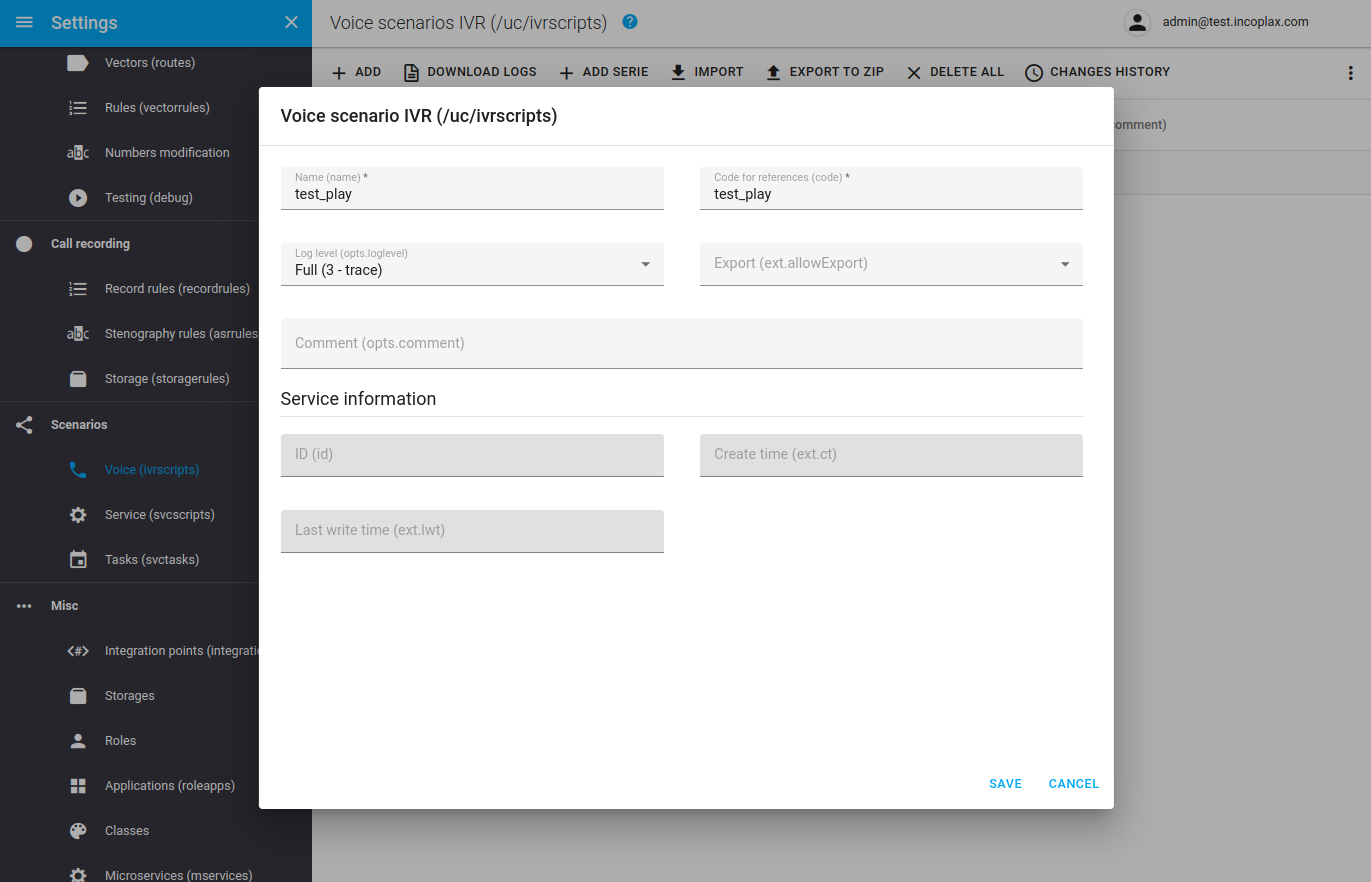Open the hamburger menu in Settings header
1371x882 pixels.
[24, 22]
